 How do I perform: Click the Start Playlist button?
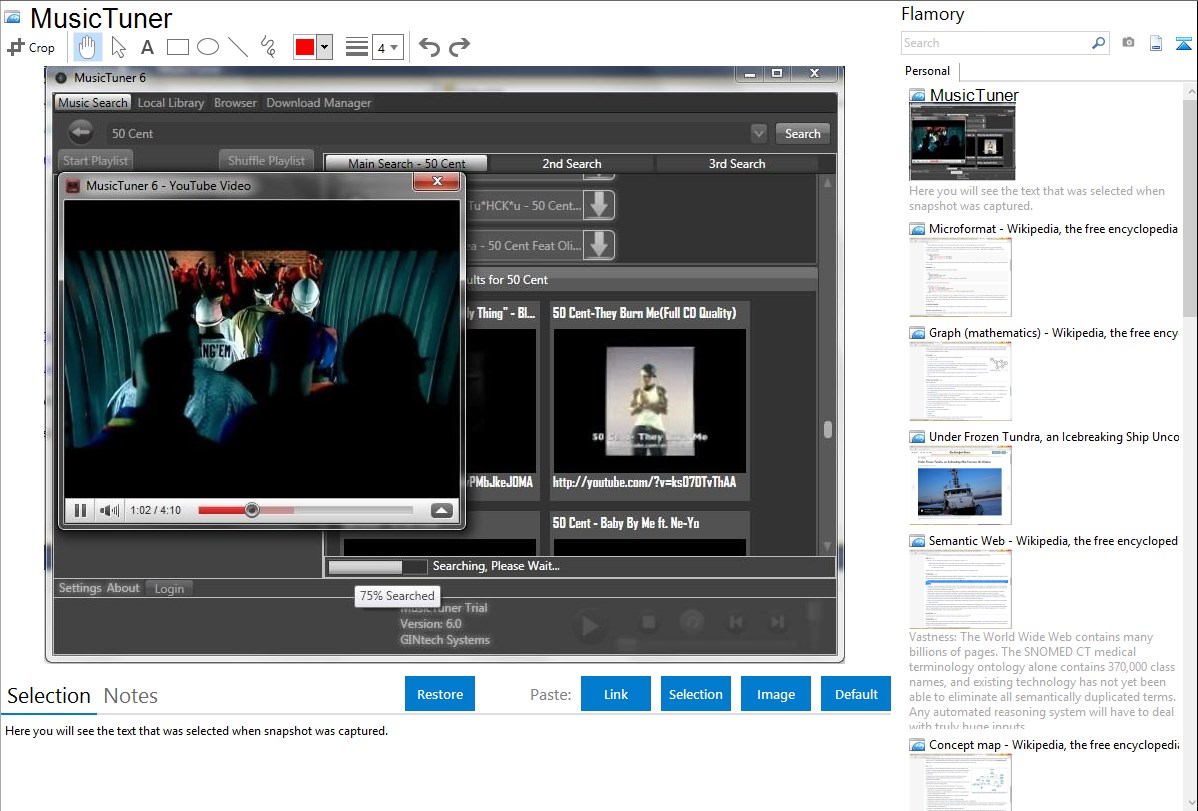[x=96, y=161]
